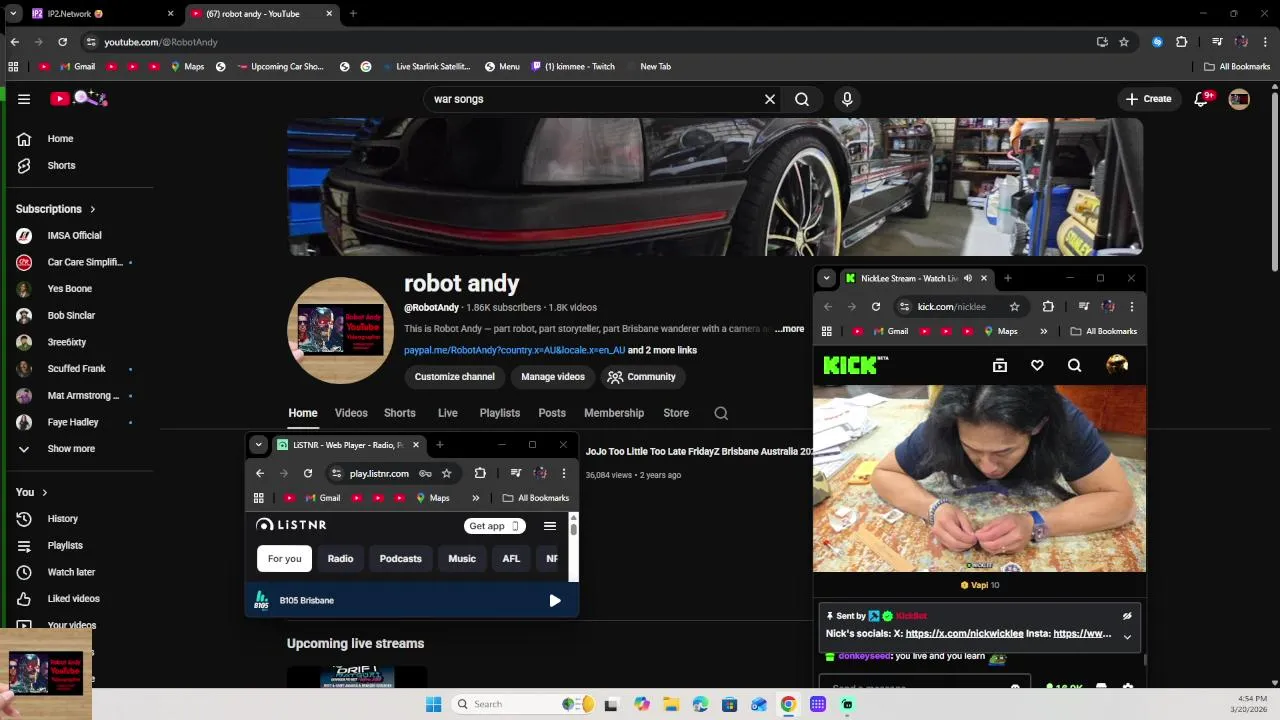Viewport: 1280px width, 720px height.
Task: Open the Community button
Action: coord(642,377)
